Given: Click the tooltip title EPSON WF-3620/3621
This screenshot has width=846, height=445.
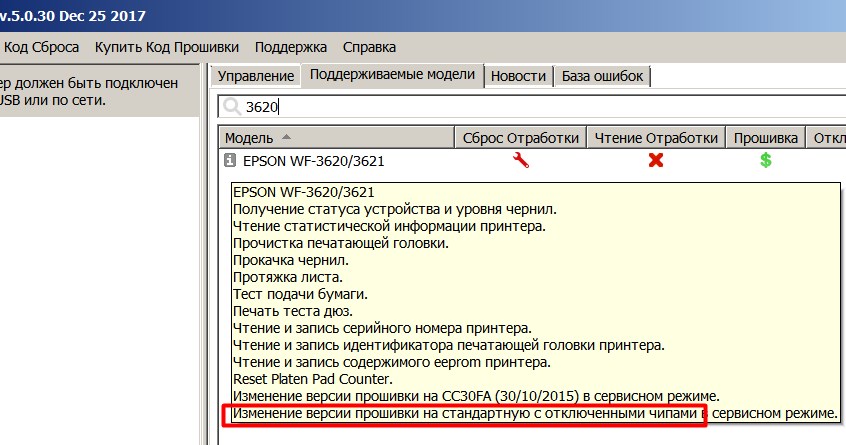Looking at the screenshot, I should pyautogui.click(x=303, y=192).
